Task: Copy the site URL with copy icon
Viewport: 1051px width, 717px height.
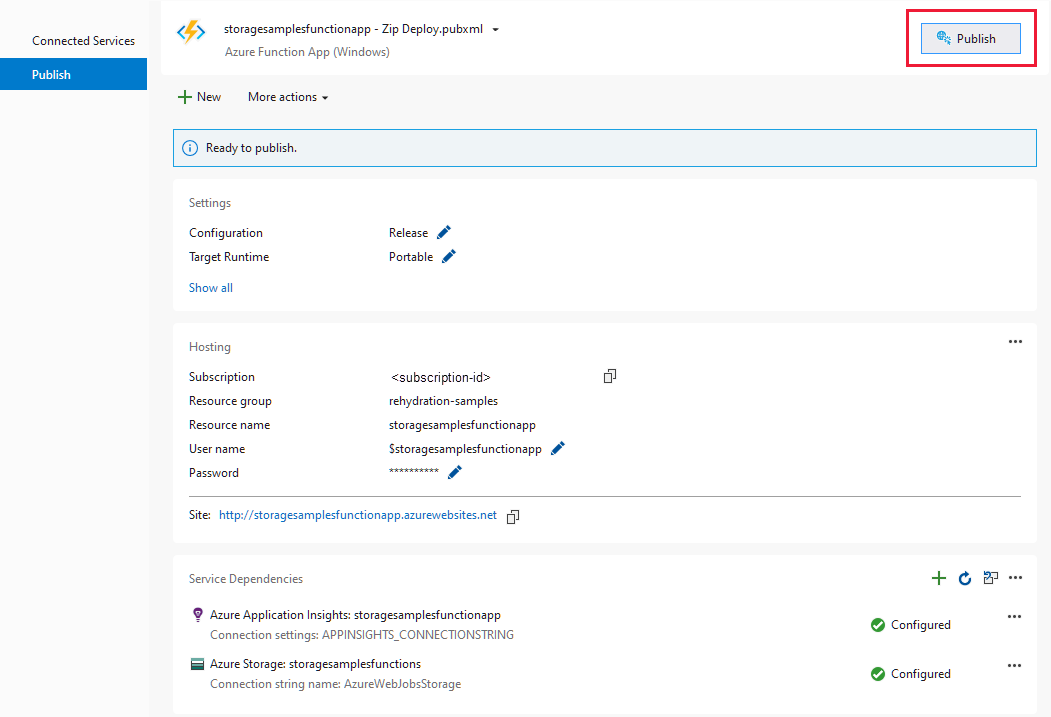Action: (x=513, y=516)
